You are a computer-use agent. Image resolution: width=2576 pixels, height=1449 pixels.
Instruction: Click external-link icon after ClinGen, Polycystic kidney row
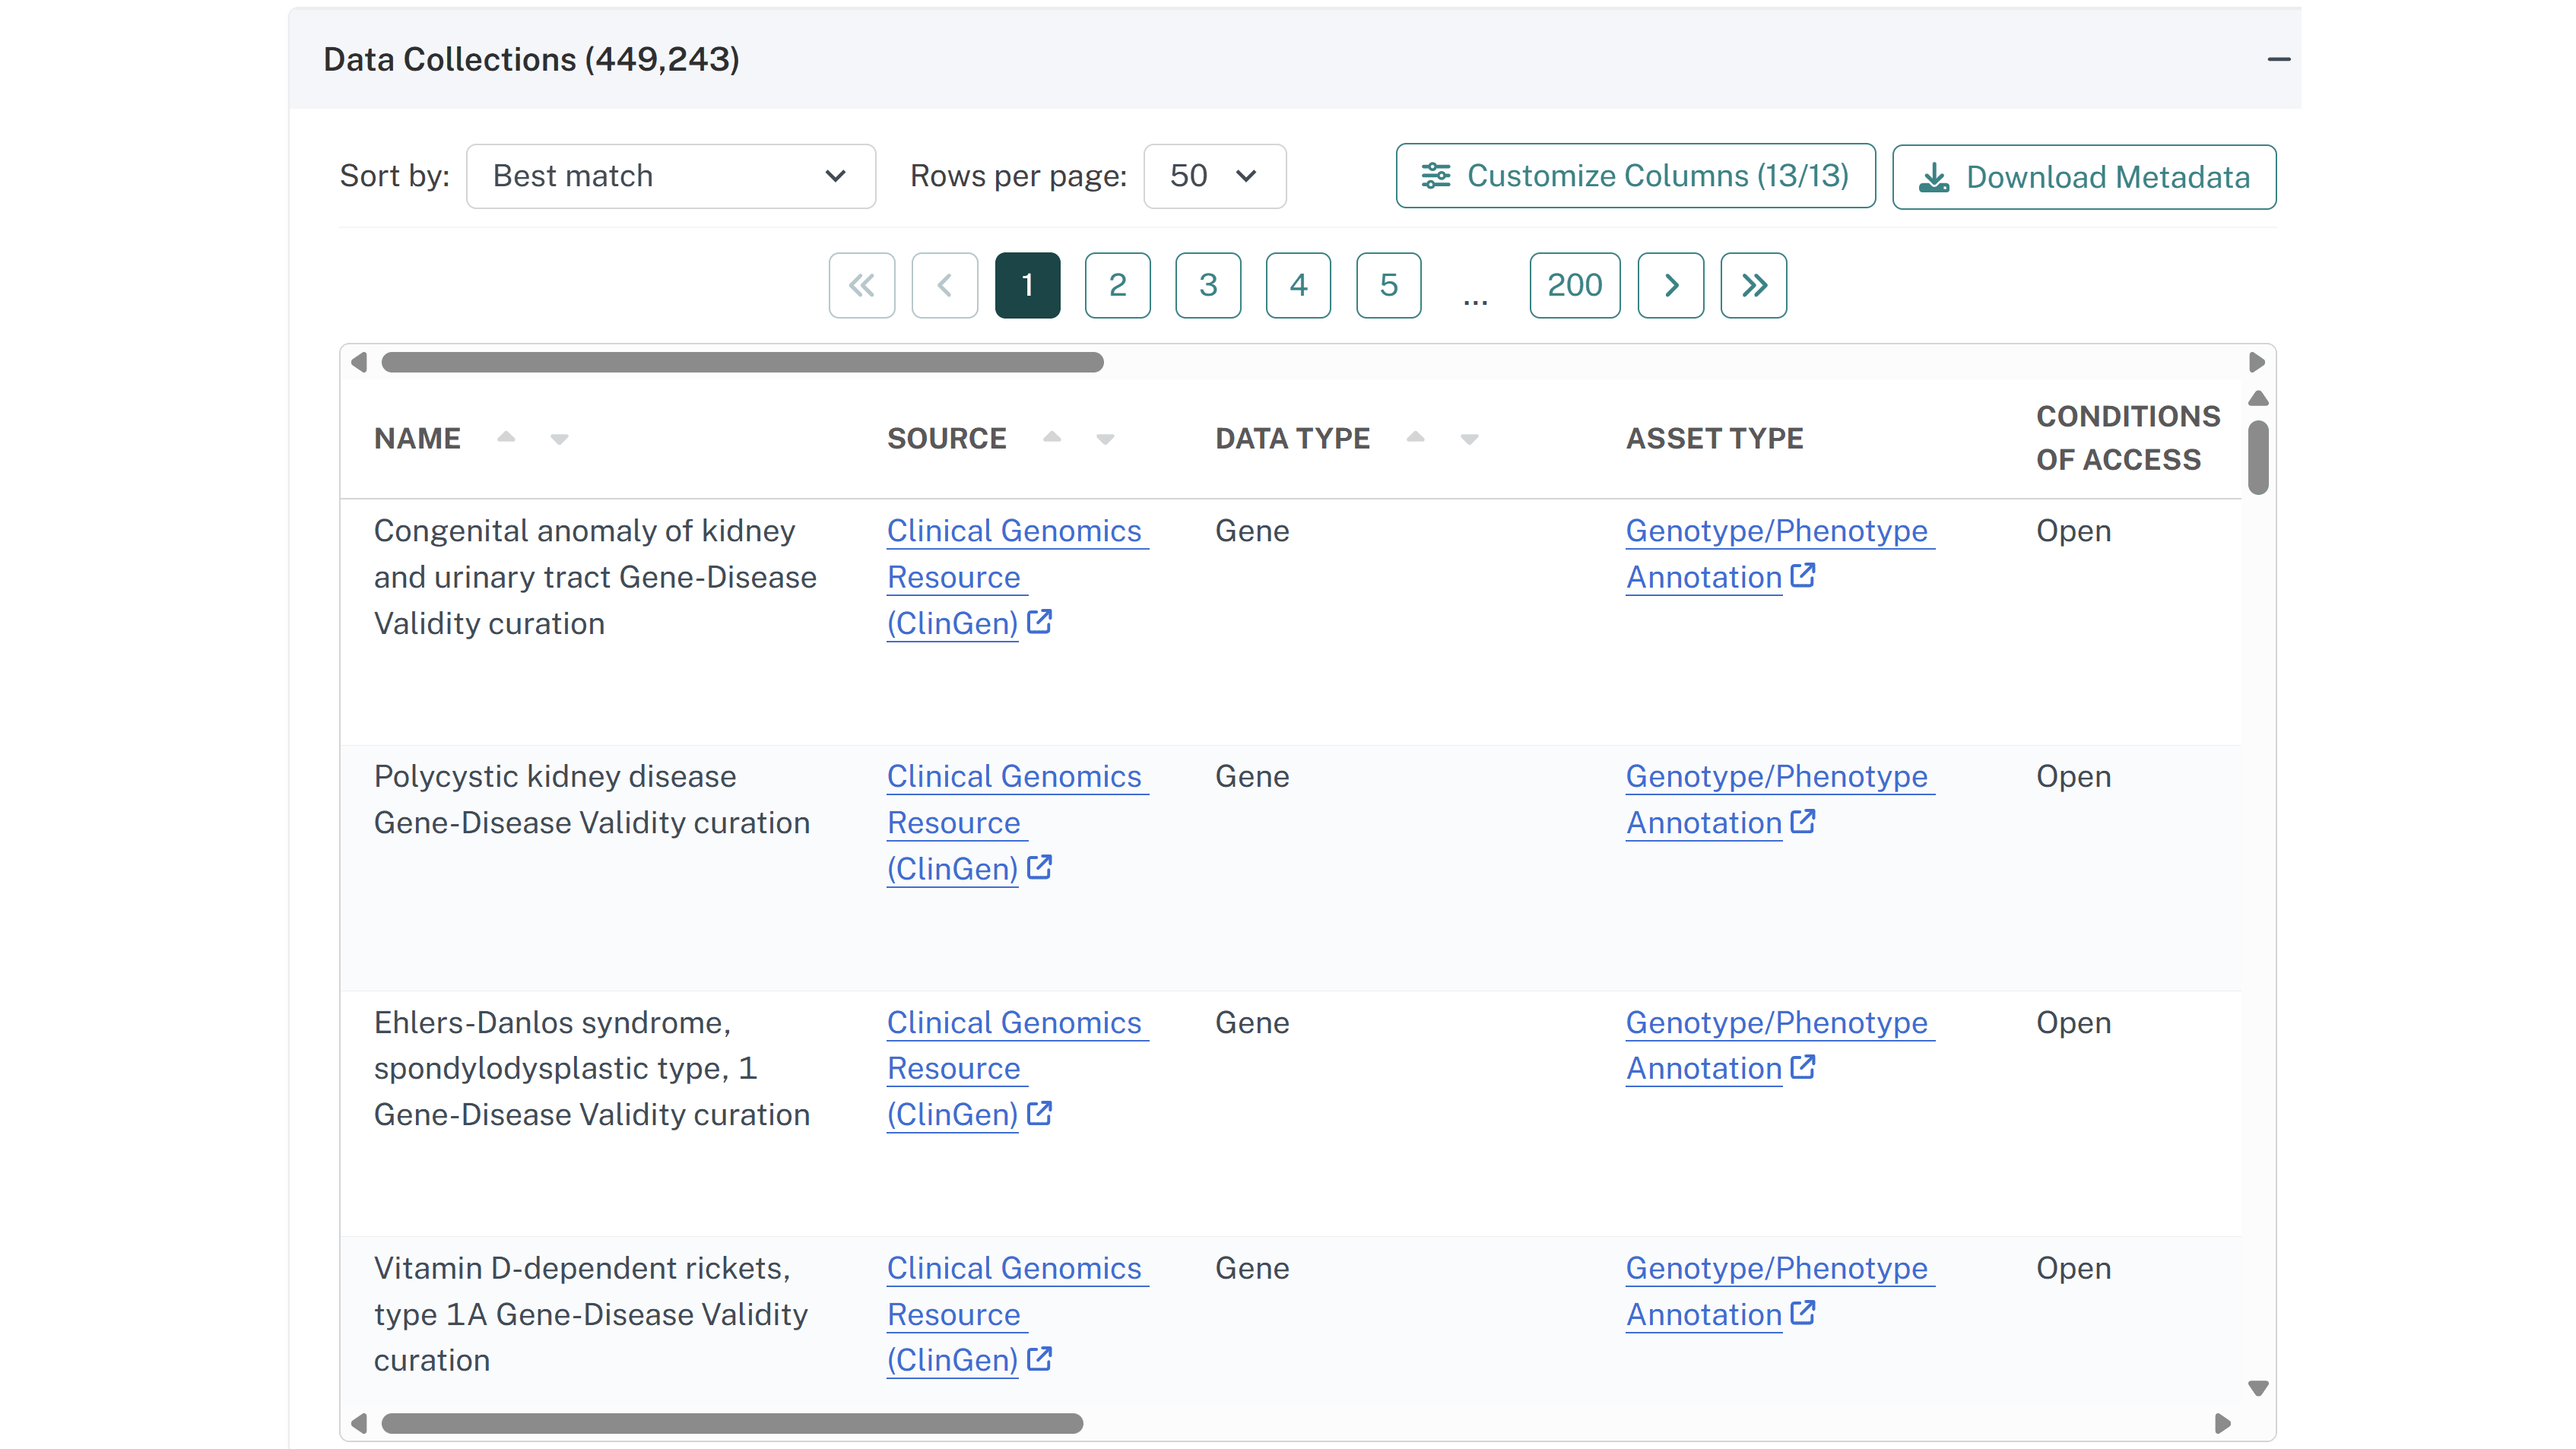[1040, 867]
